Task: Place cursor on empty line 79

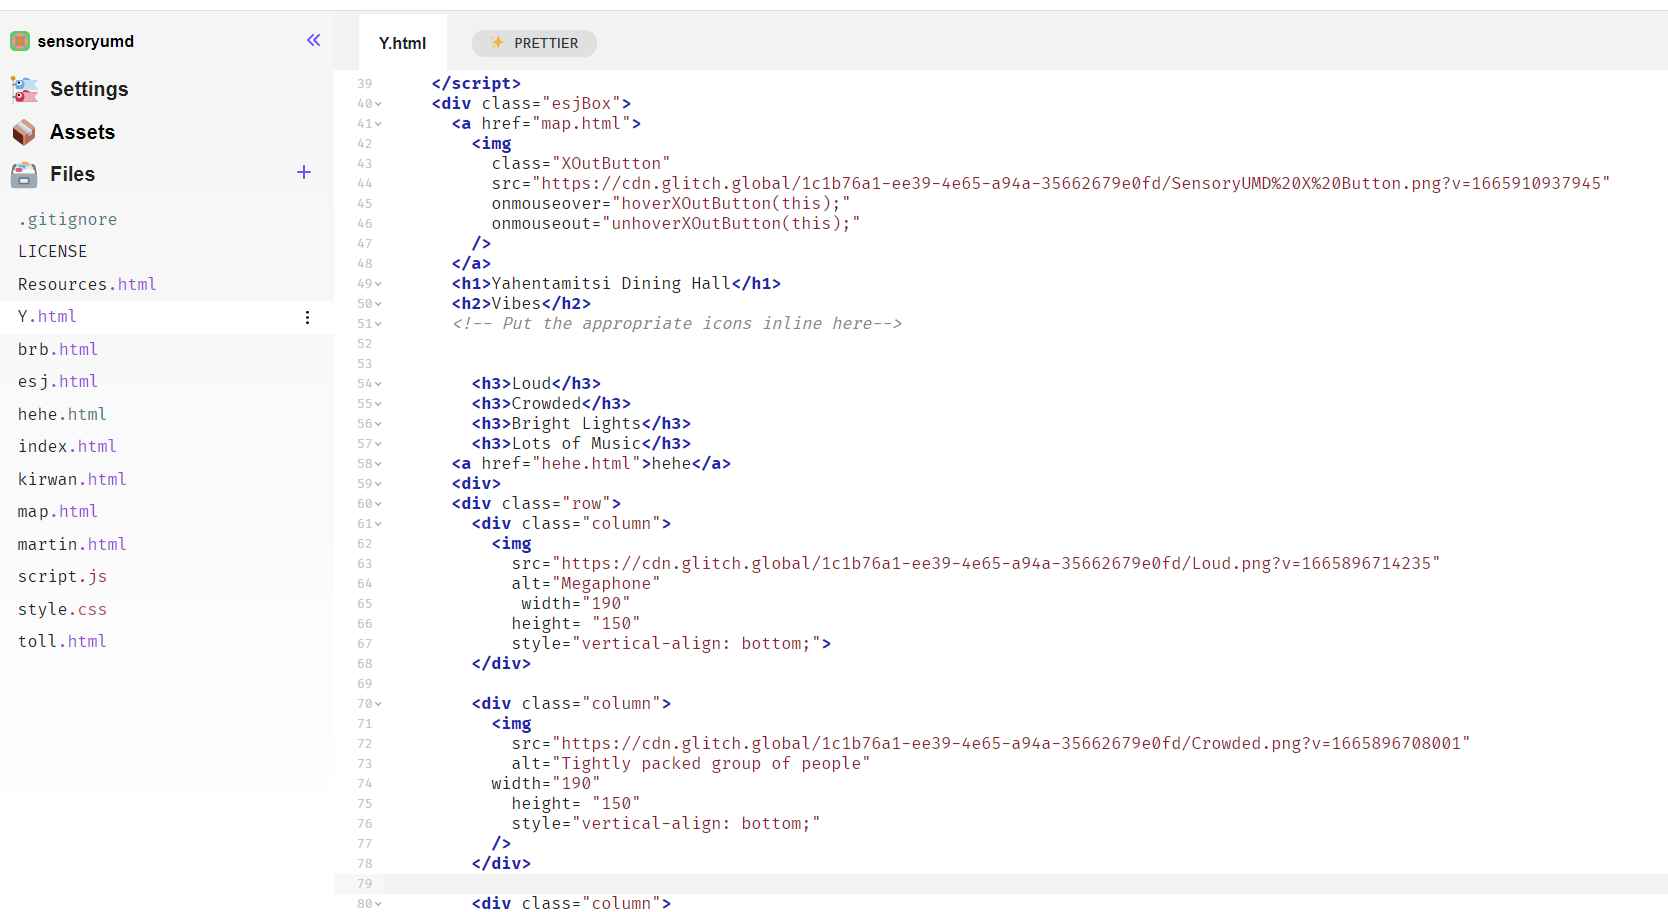Action: click(x=1025, y=884)
